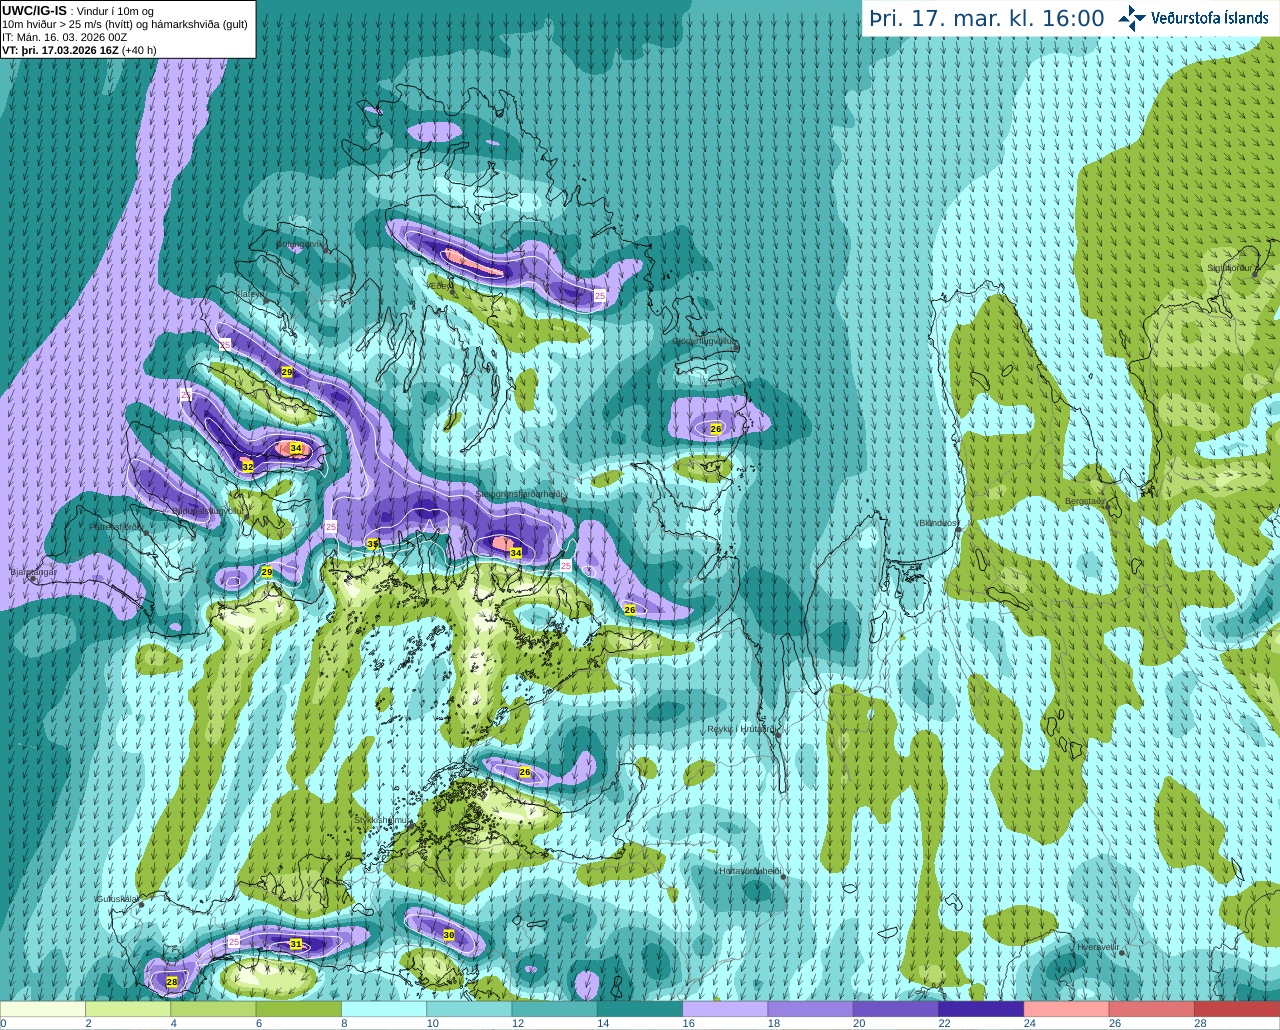1280x1030 pixels.
Task: Select the Stykkishólmur station label
Action: (383, 819)
